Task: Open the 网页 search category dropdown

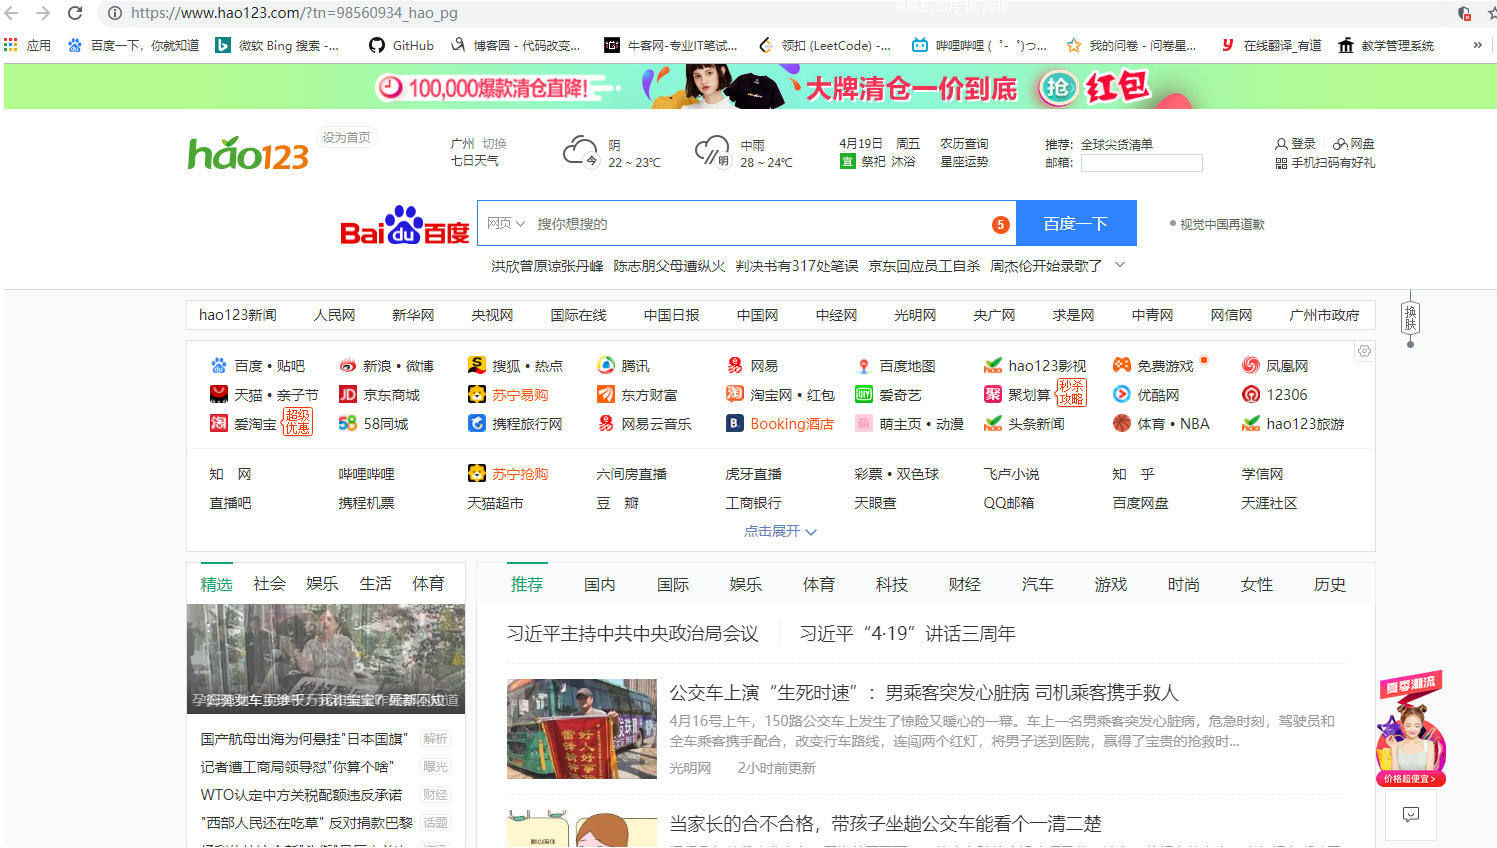Action: point(505,223)
